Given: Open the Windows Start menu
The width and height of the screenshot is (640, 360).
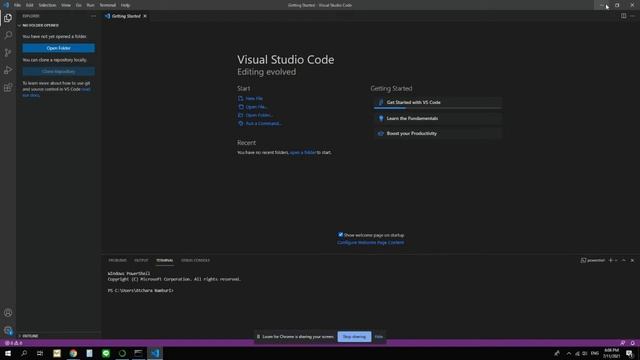Looking at the screenshot, I should coord(8,353).
